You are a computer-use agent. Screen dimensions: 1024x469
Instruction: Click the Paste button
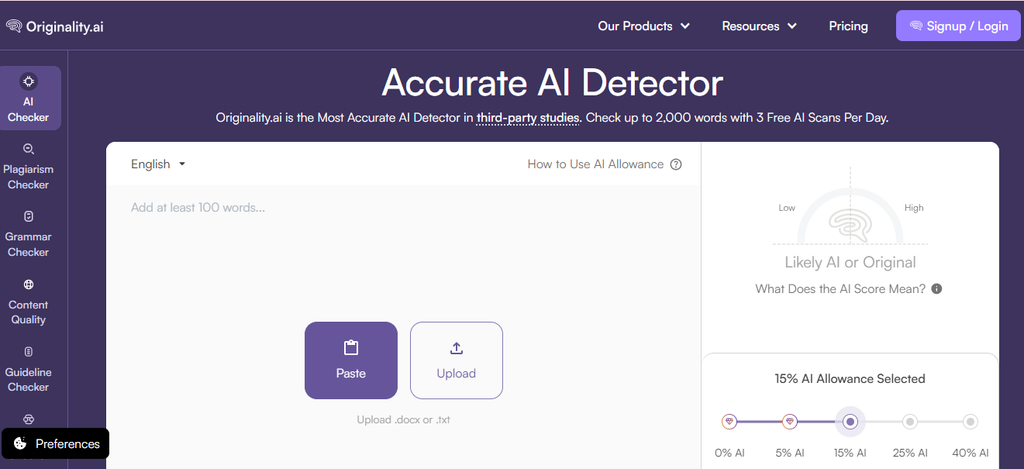351,360
